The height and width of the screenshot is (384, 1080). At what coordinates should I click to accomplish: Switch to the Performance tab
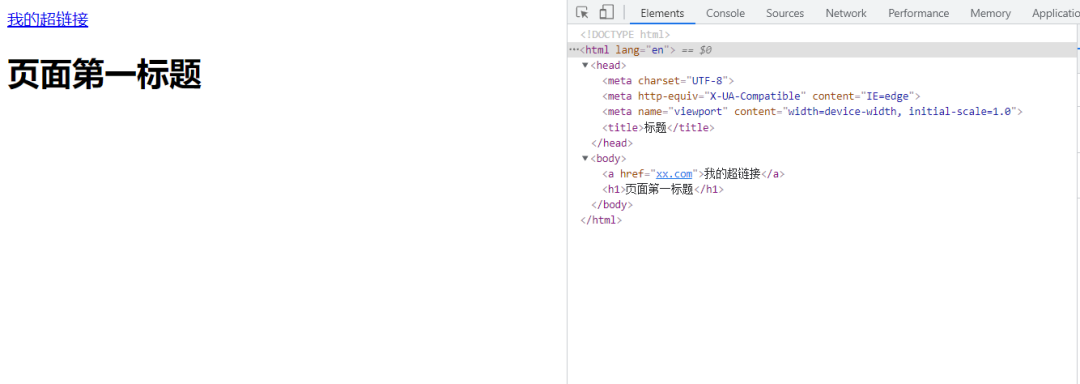tap(918, 13)
